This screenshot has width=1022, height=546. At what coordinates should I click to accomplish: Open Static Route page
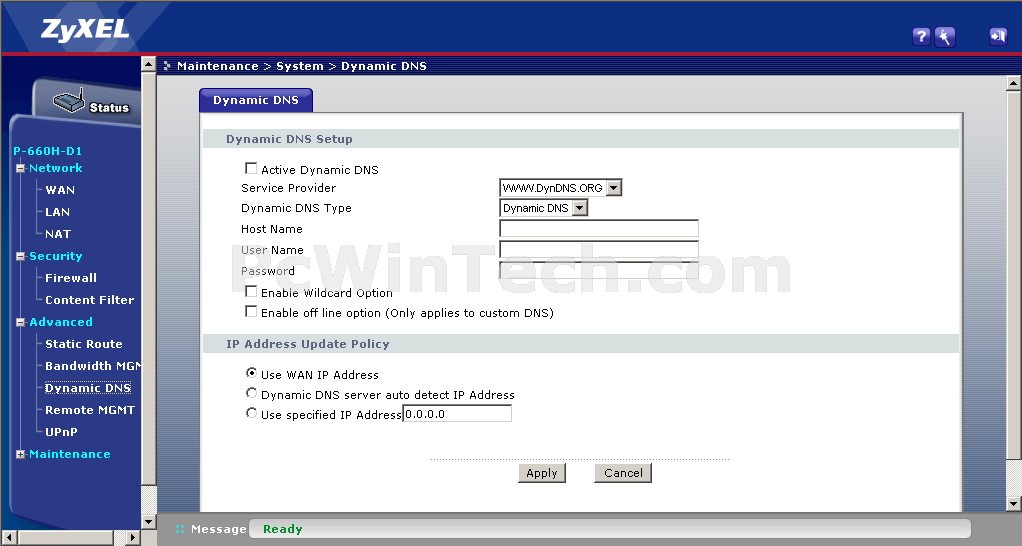tap(83, 344)
